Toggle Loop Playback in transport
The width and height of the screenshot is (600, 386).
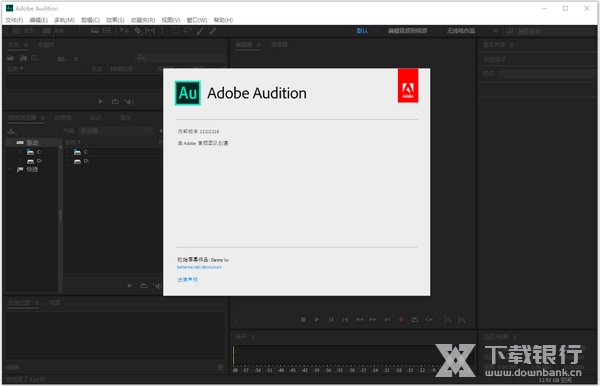point(415,319)
